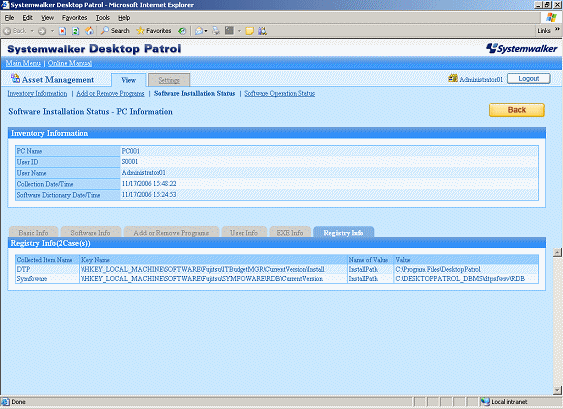
Task: Click the Main Menu link
Action: tap(23, 63)
